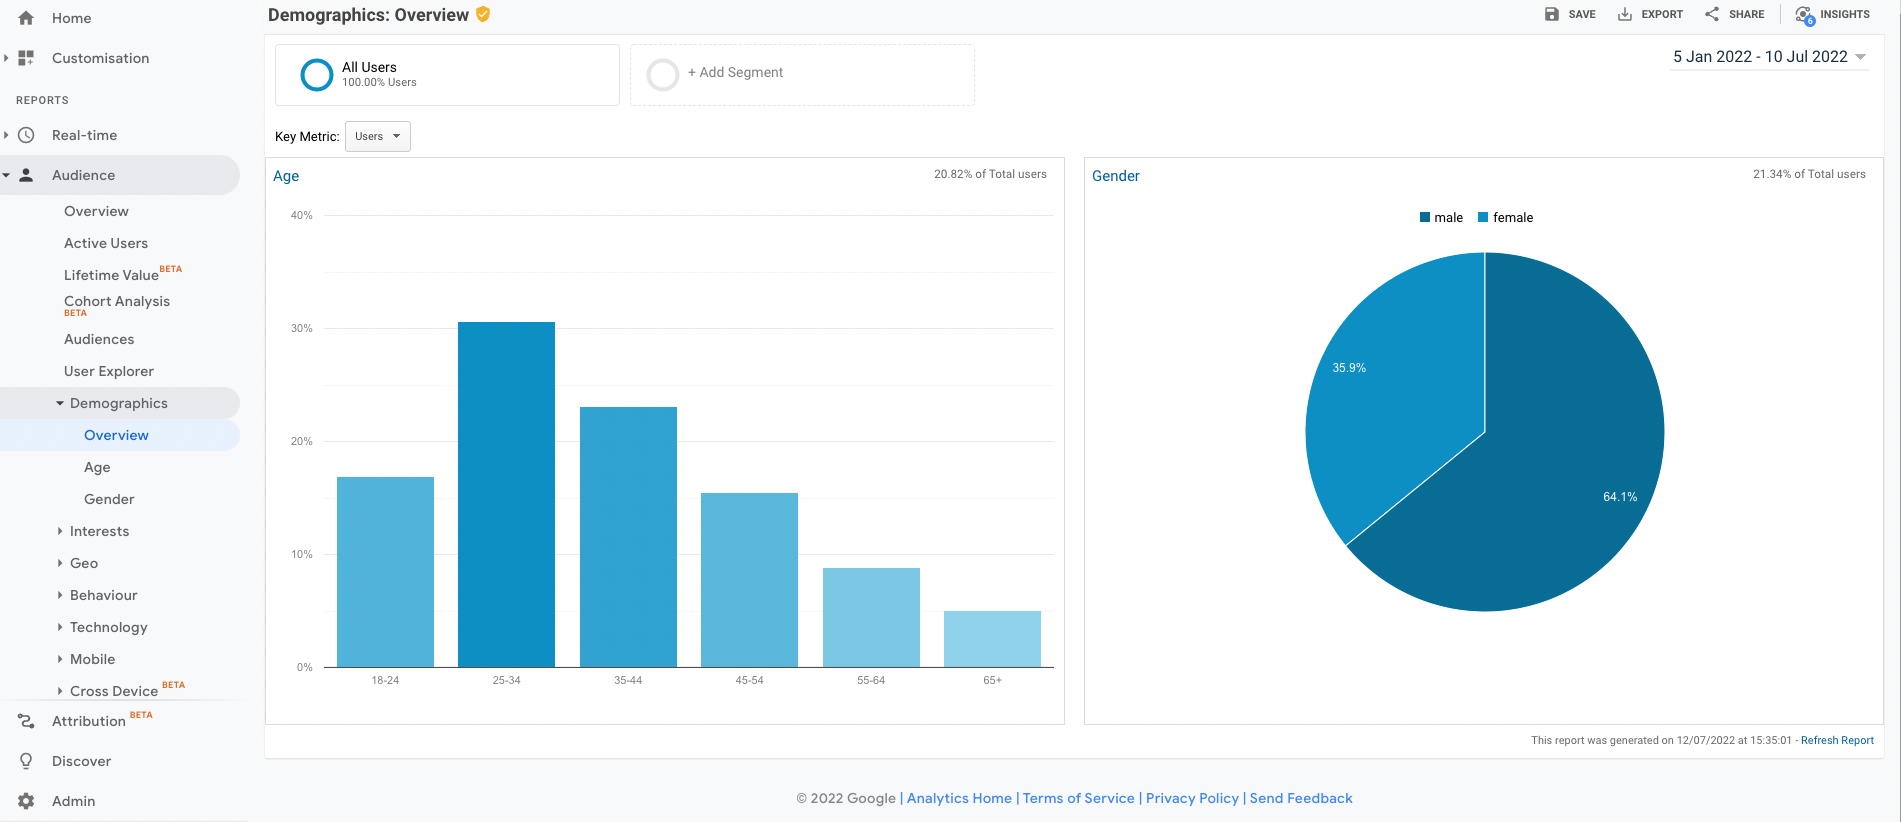Open the Key Metric Users dropdown
Viewport: 1901px width, 822px height.
click(378, 136)
